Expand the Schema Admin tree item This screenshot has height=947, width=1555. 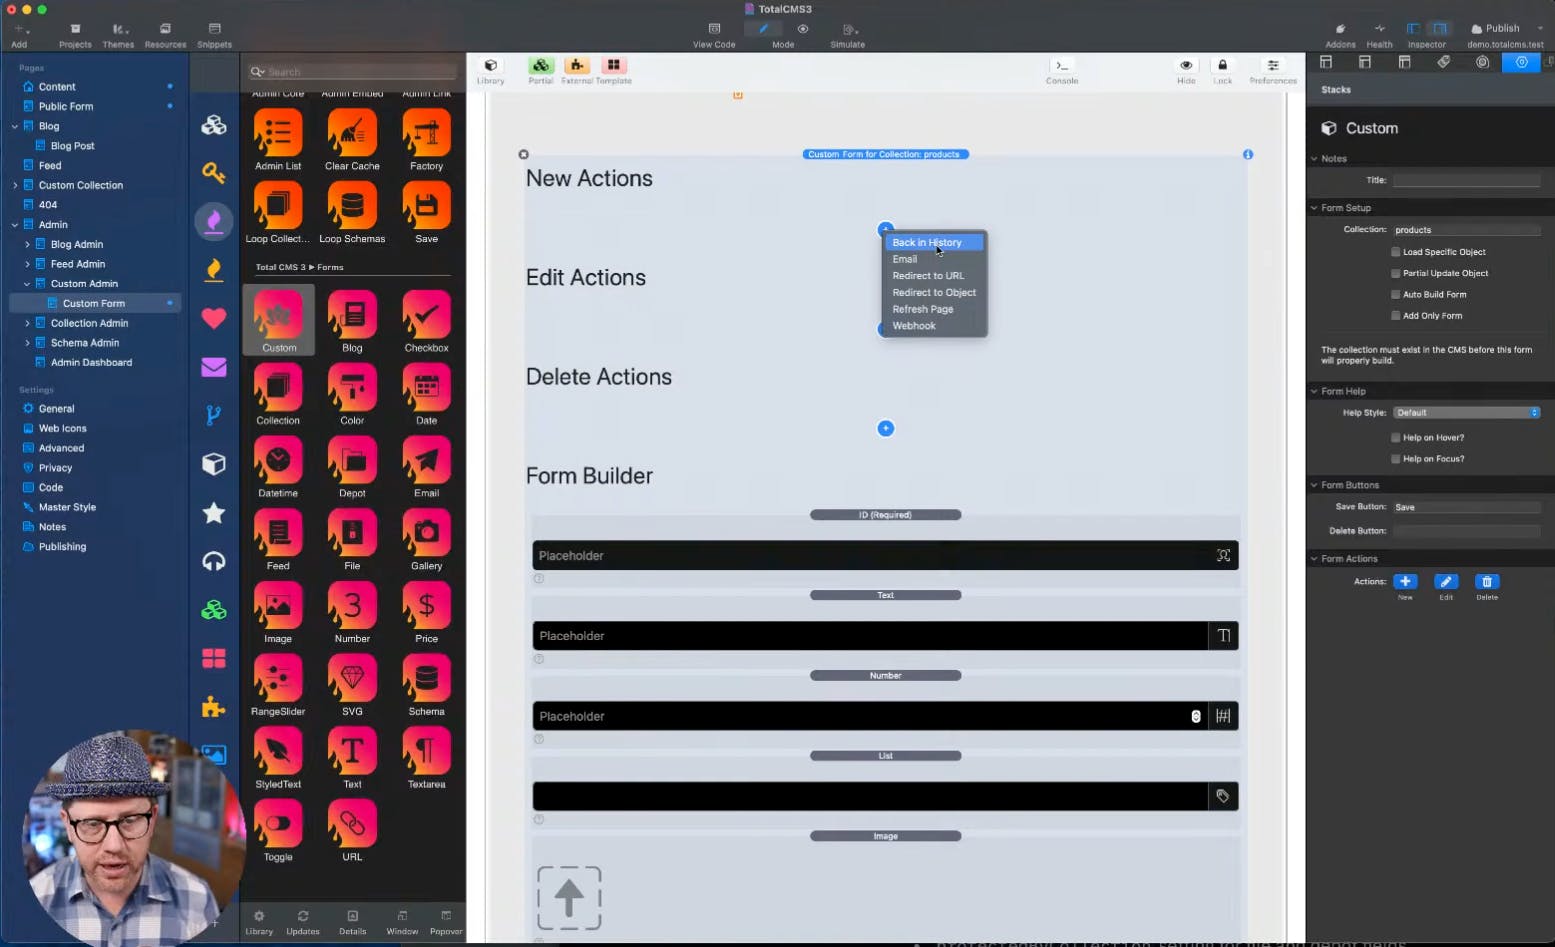tap(27, 343)
